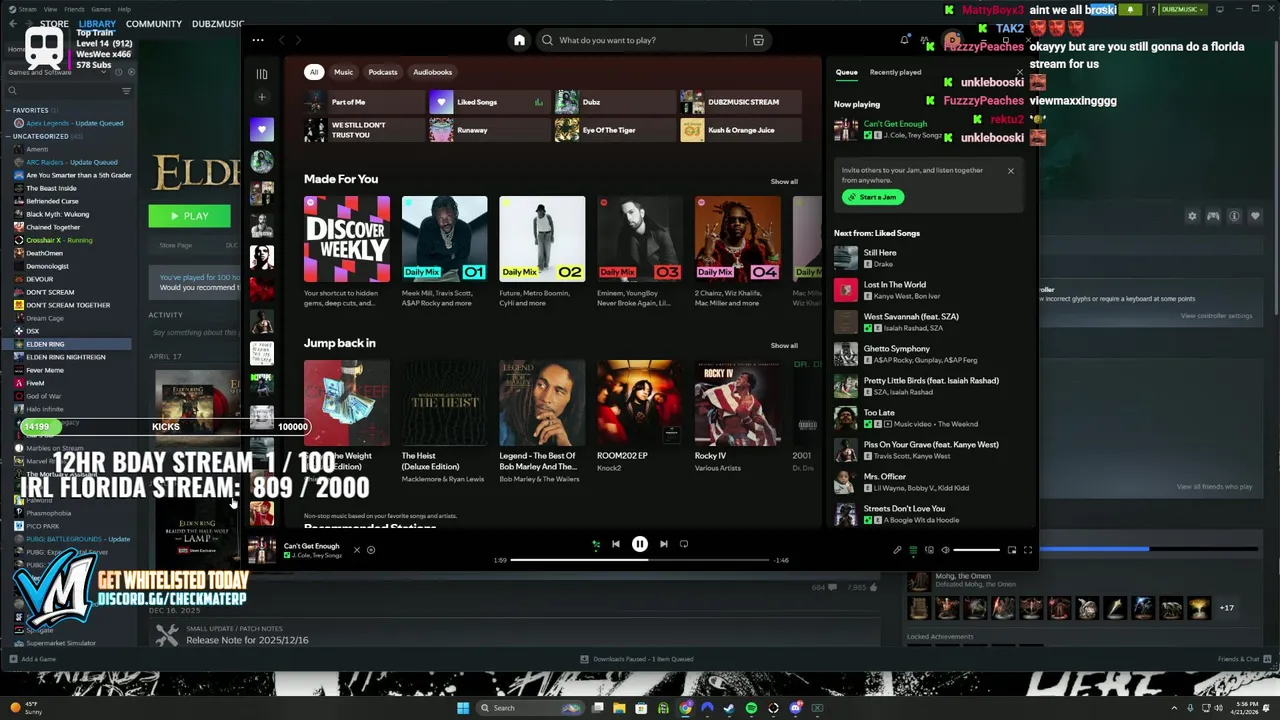The width and height of the screenshot is (1280, 720).
Task: Toggle repeat in Spotify player
Action: (684, 544)
